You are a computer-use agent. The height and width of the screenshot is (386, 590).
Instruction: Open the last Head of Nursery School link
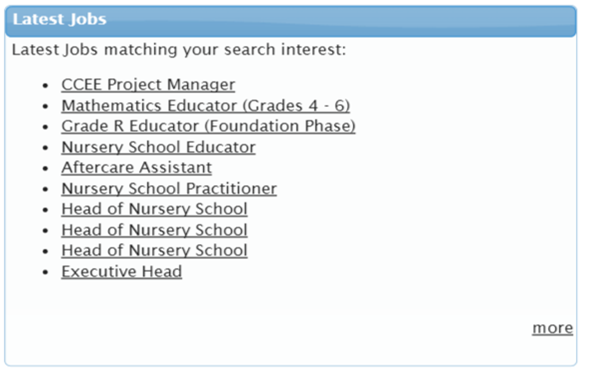pyautogui.click(x=154, y=251)
